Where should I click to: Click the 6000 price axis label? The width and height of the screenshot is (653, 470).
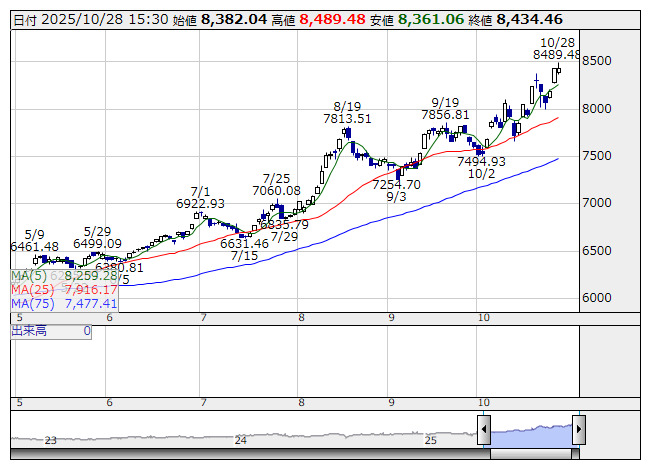pyautogui.click(x=597, y=298)
